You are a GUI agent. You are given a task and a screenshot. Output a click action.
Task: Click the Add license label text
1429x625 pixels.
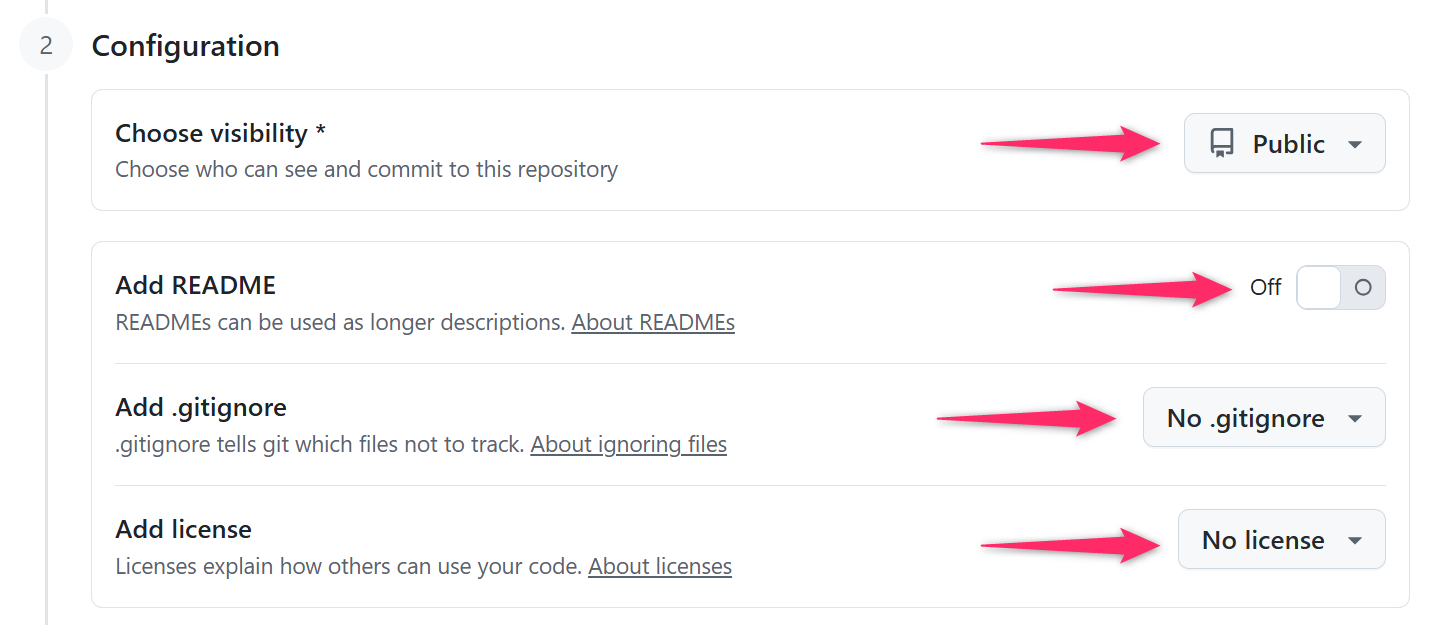coord(183,529)
